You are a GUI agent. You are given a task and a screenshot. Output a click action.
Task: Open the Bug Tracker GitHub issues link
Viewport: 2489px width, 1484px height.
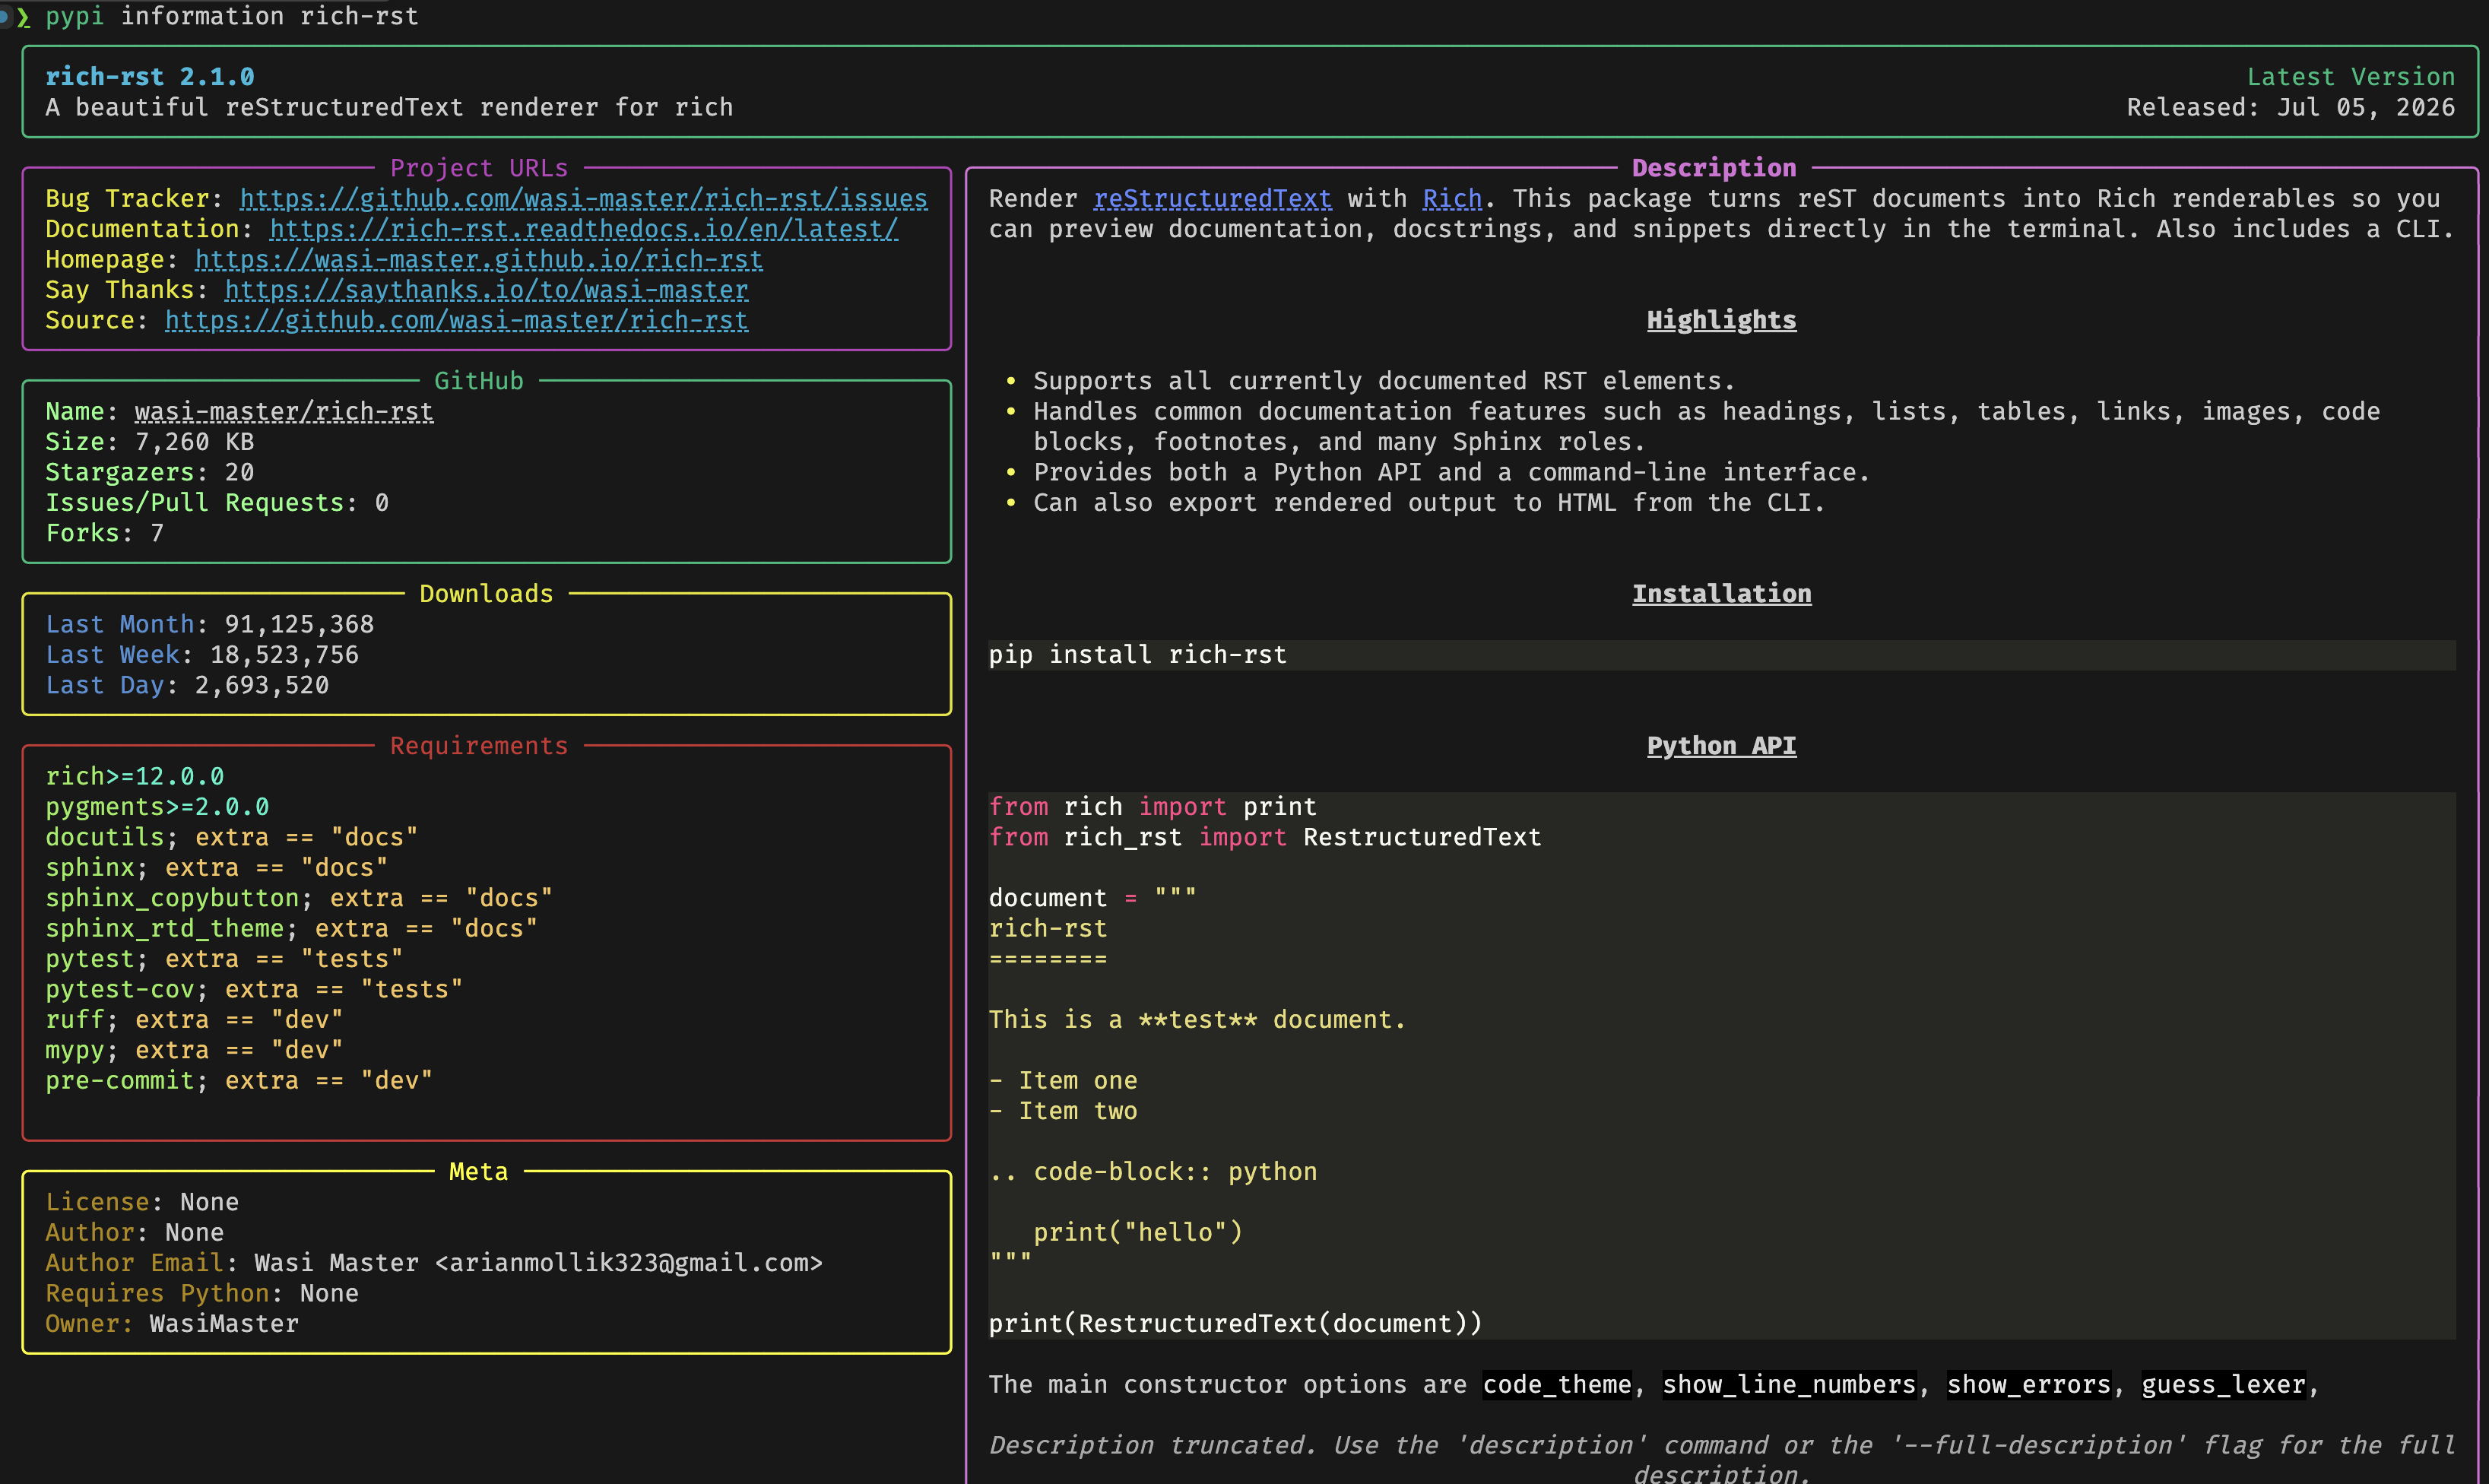[583, 199]
